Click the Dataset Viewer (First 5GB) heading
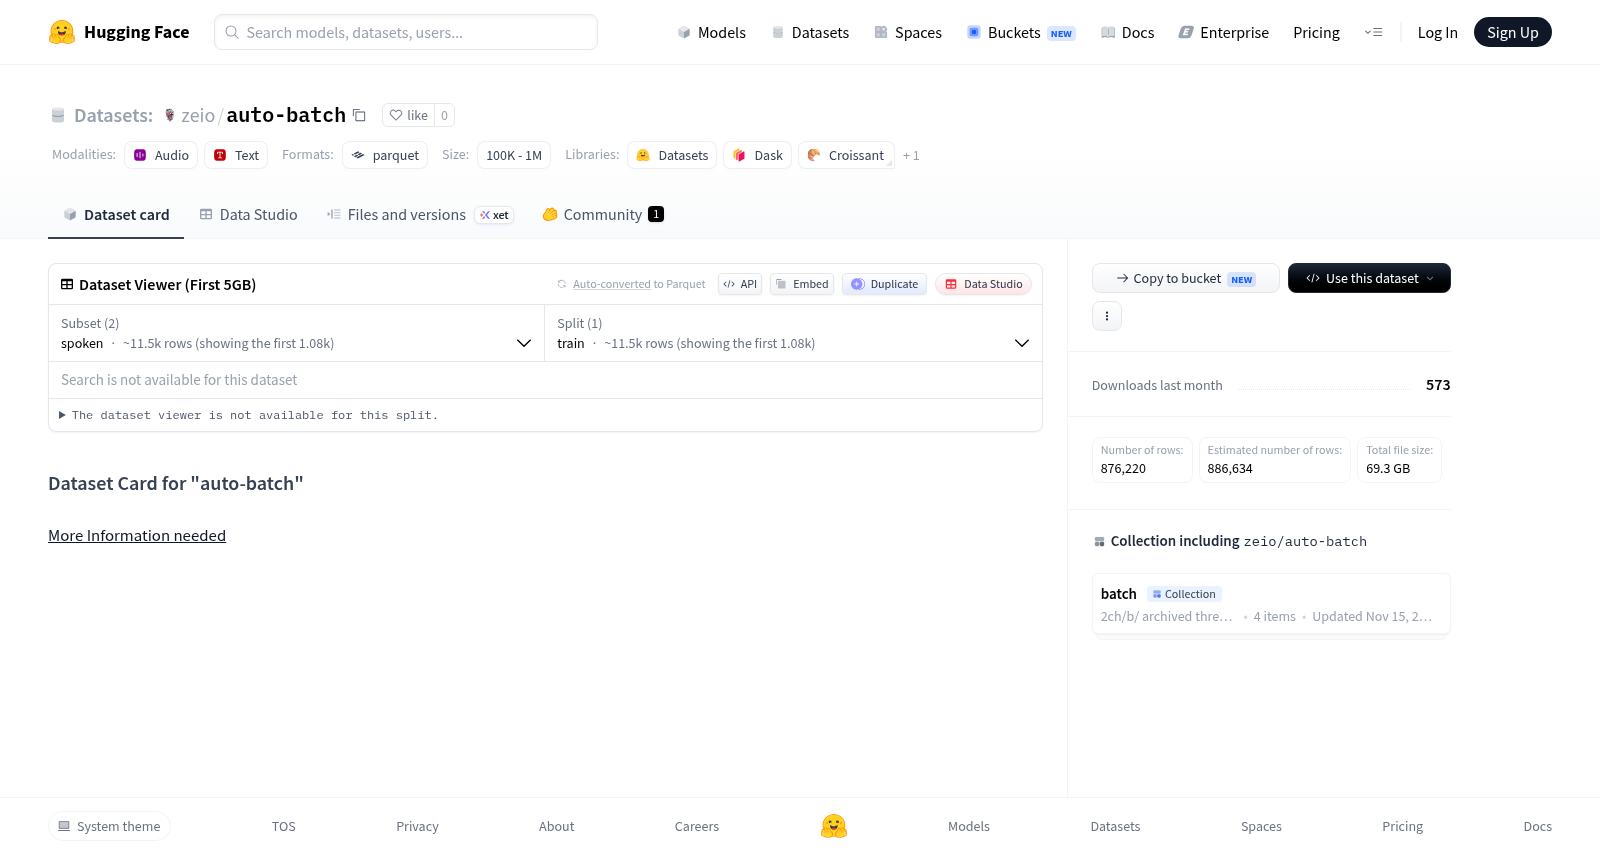1600x861 pixels. (167, 285)
